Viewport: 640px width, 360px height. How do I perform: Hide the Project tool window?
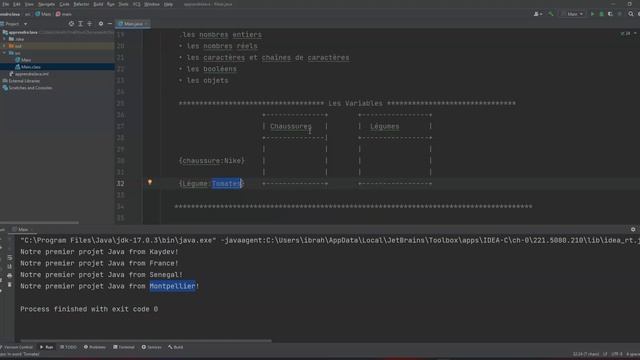[x=110, y=24]
